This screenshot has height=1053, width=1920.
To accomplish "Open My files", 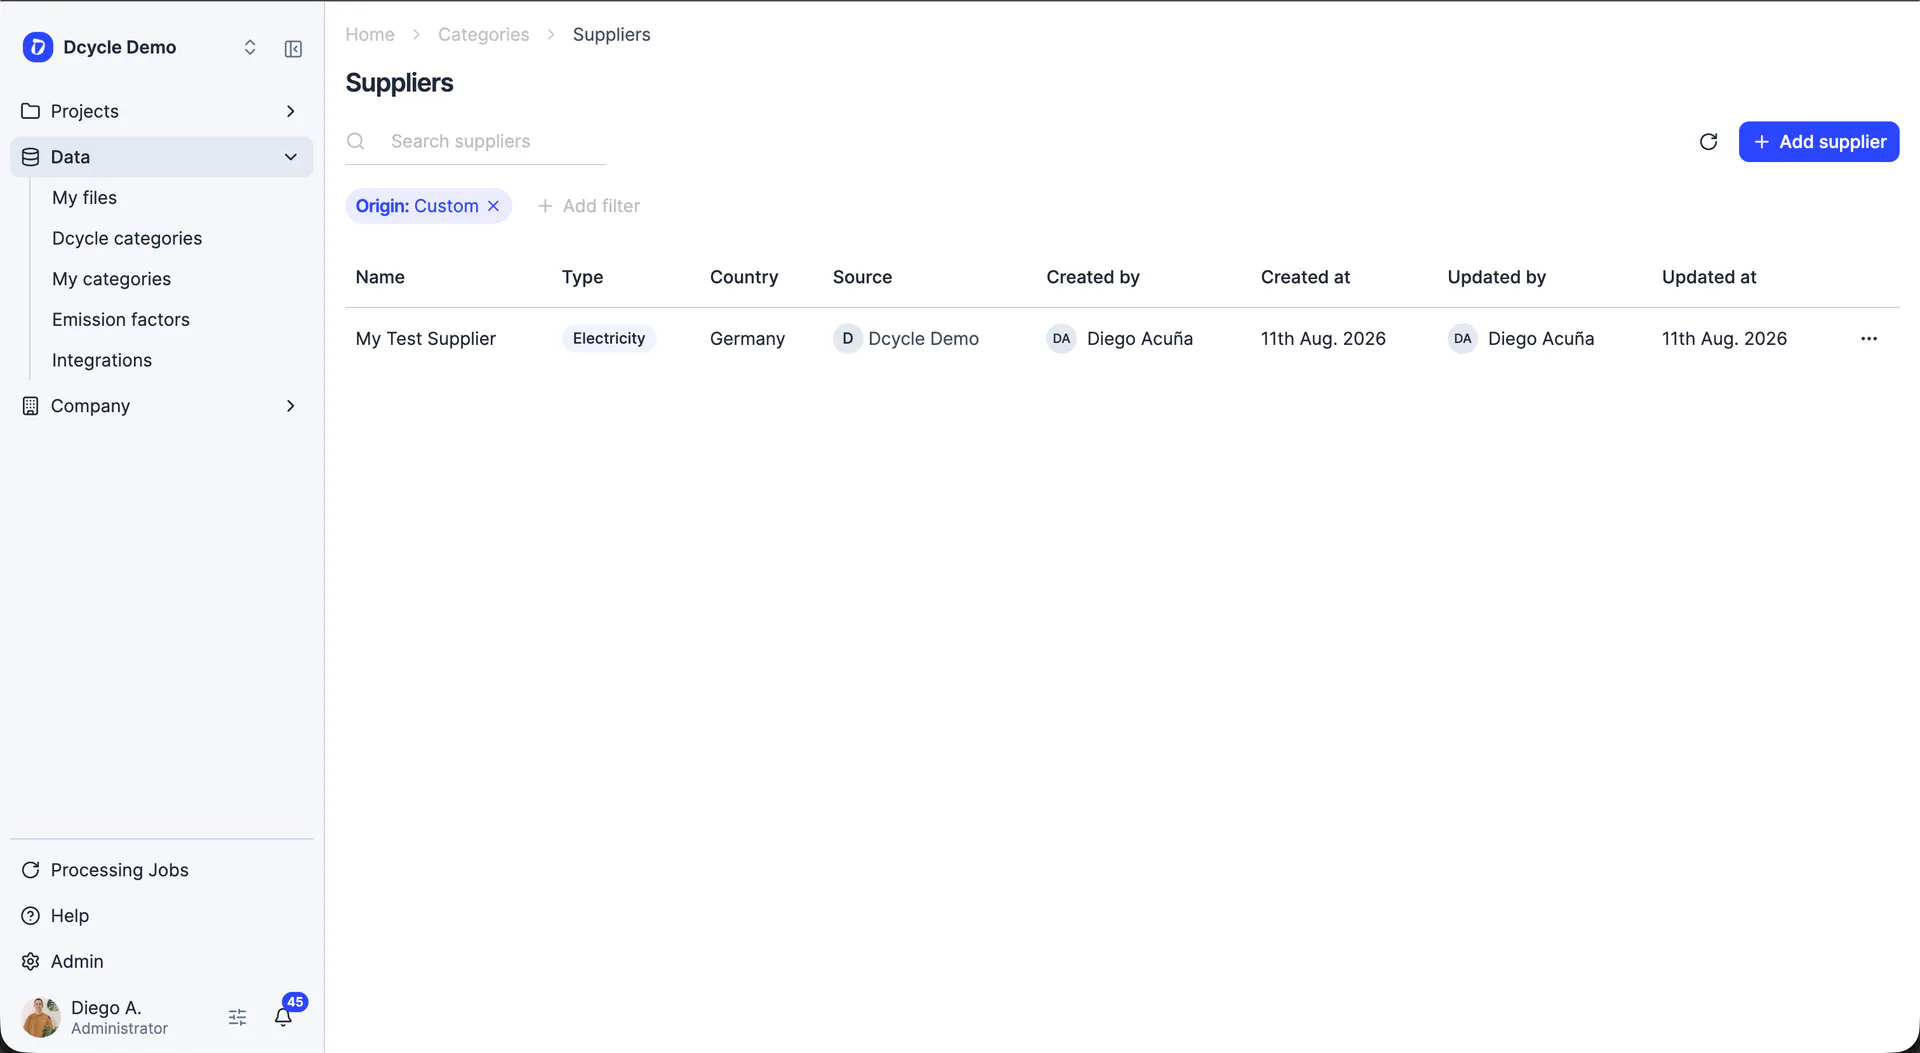I will click(x=85, y=198).
